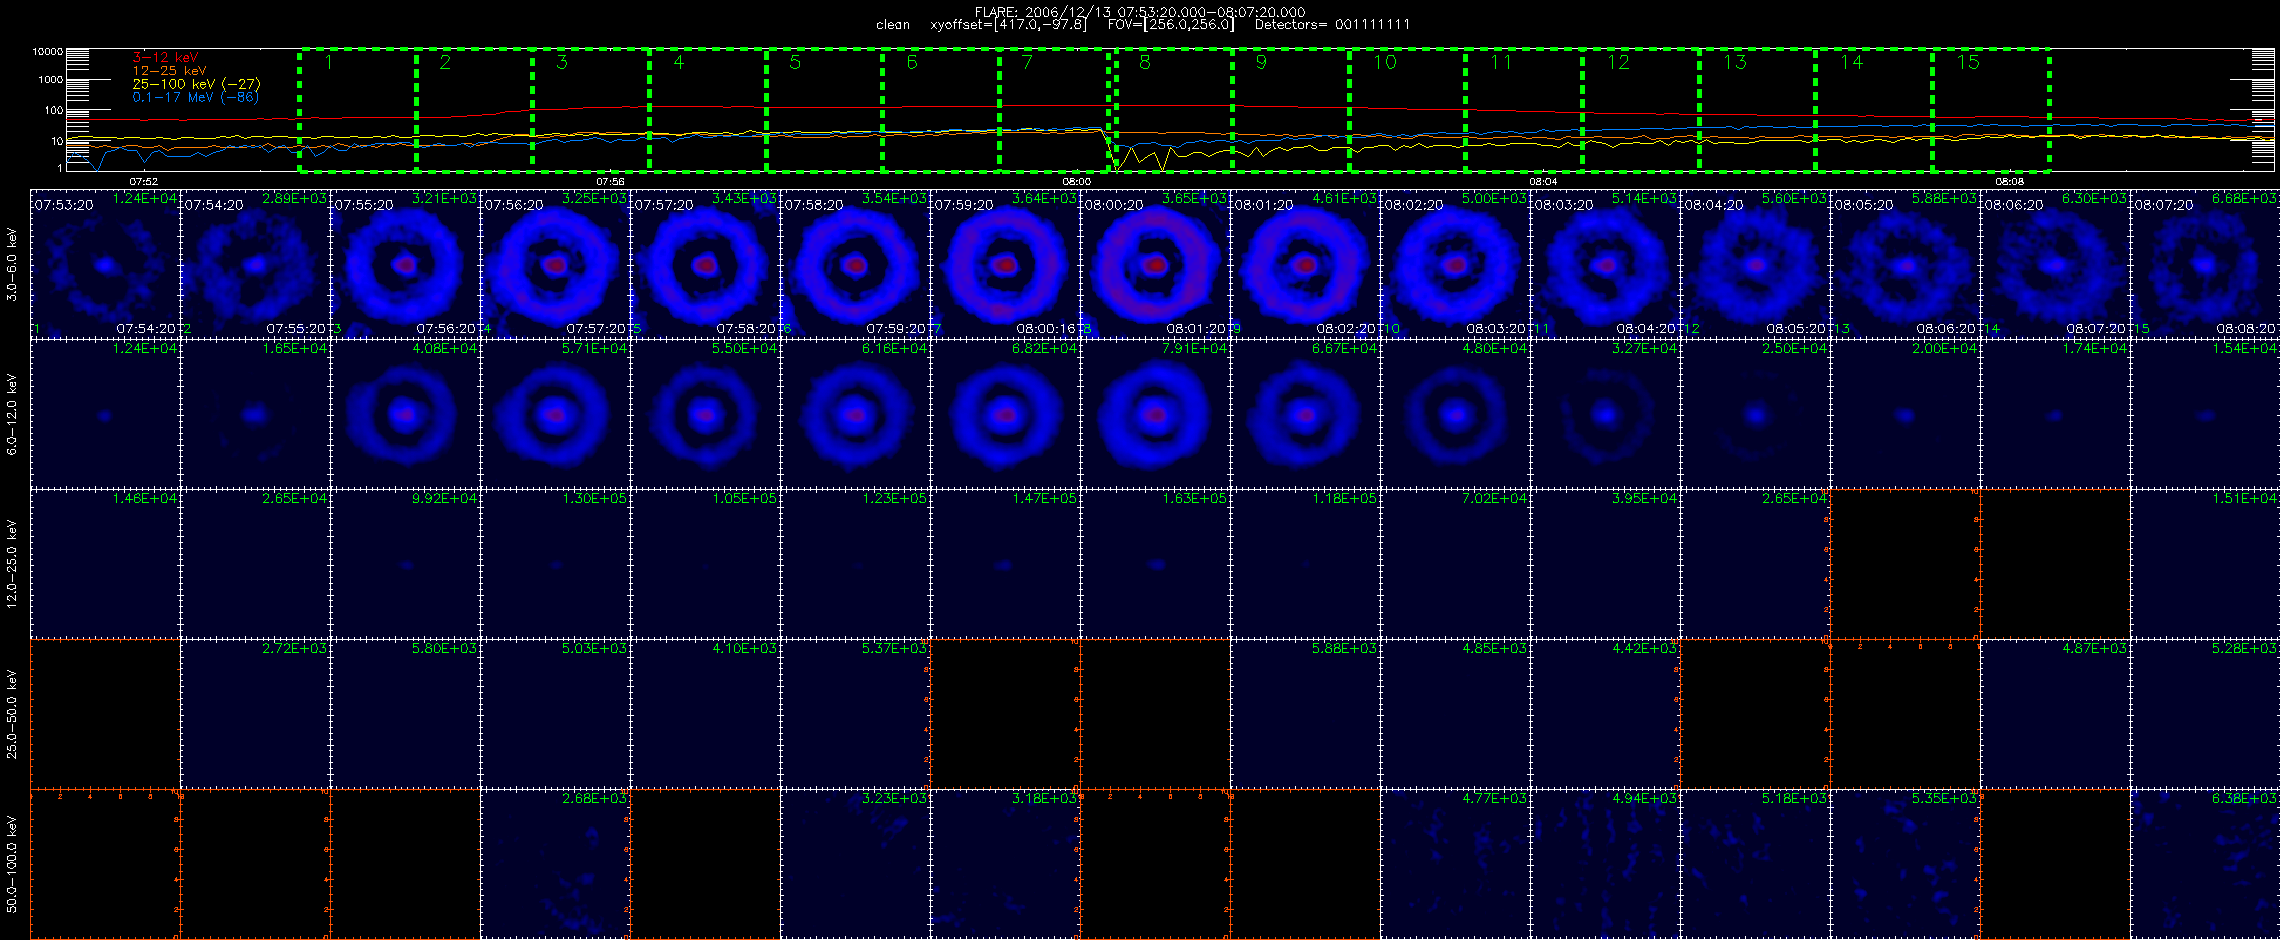The image size is (2280, 940).
Task: Open the 50-100 keV image labeled 4.94E+03
Action: 1605,864
